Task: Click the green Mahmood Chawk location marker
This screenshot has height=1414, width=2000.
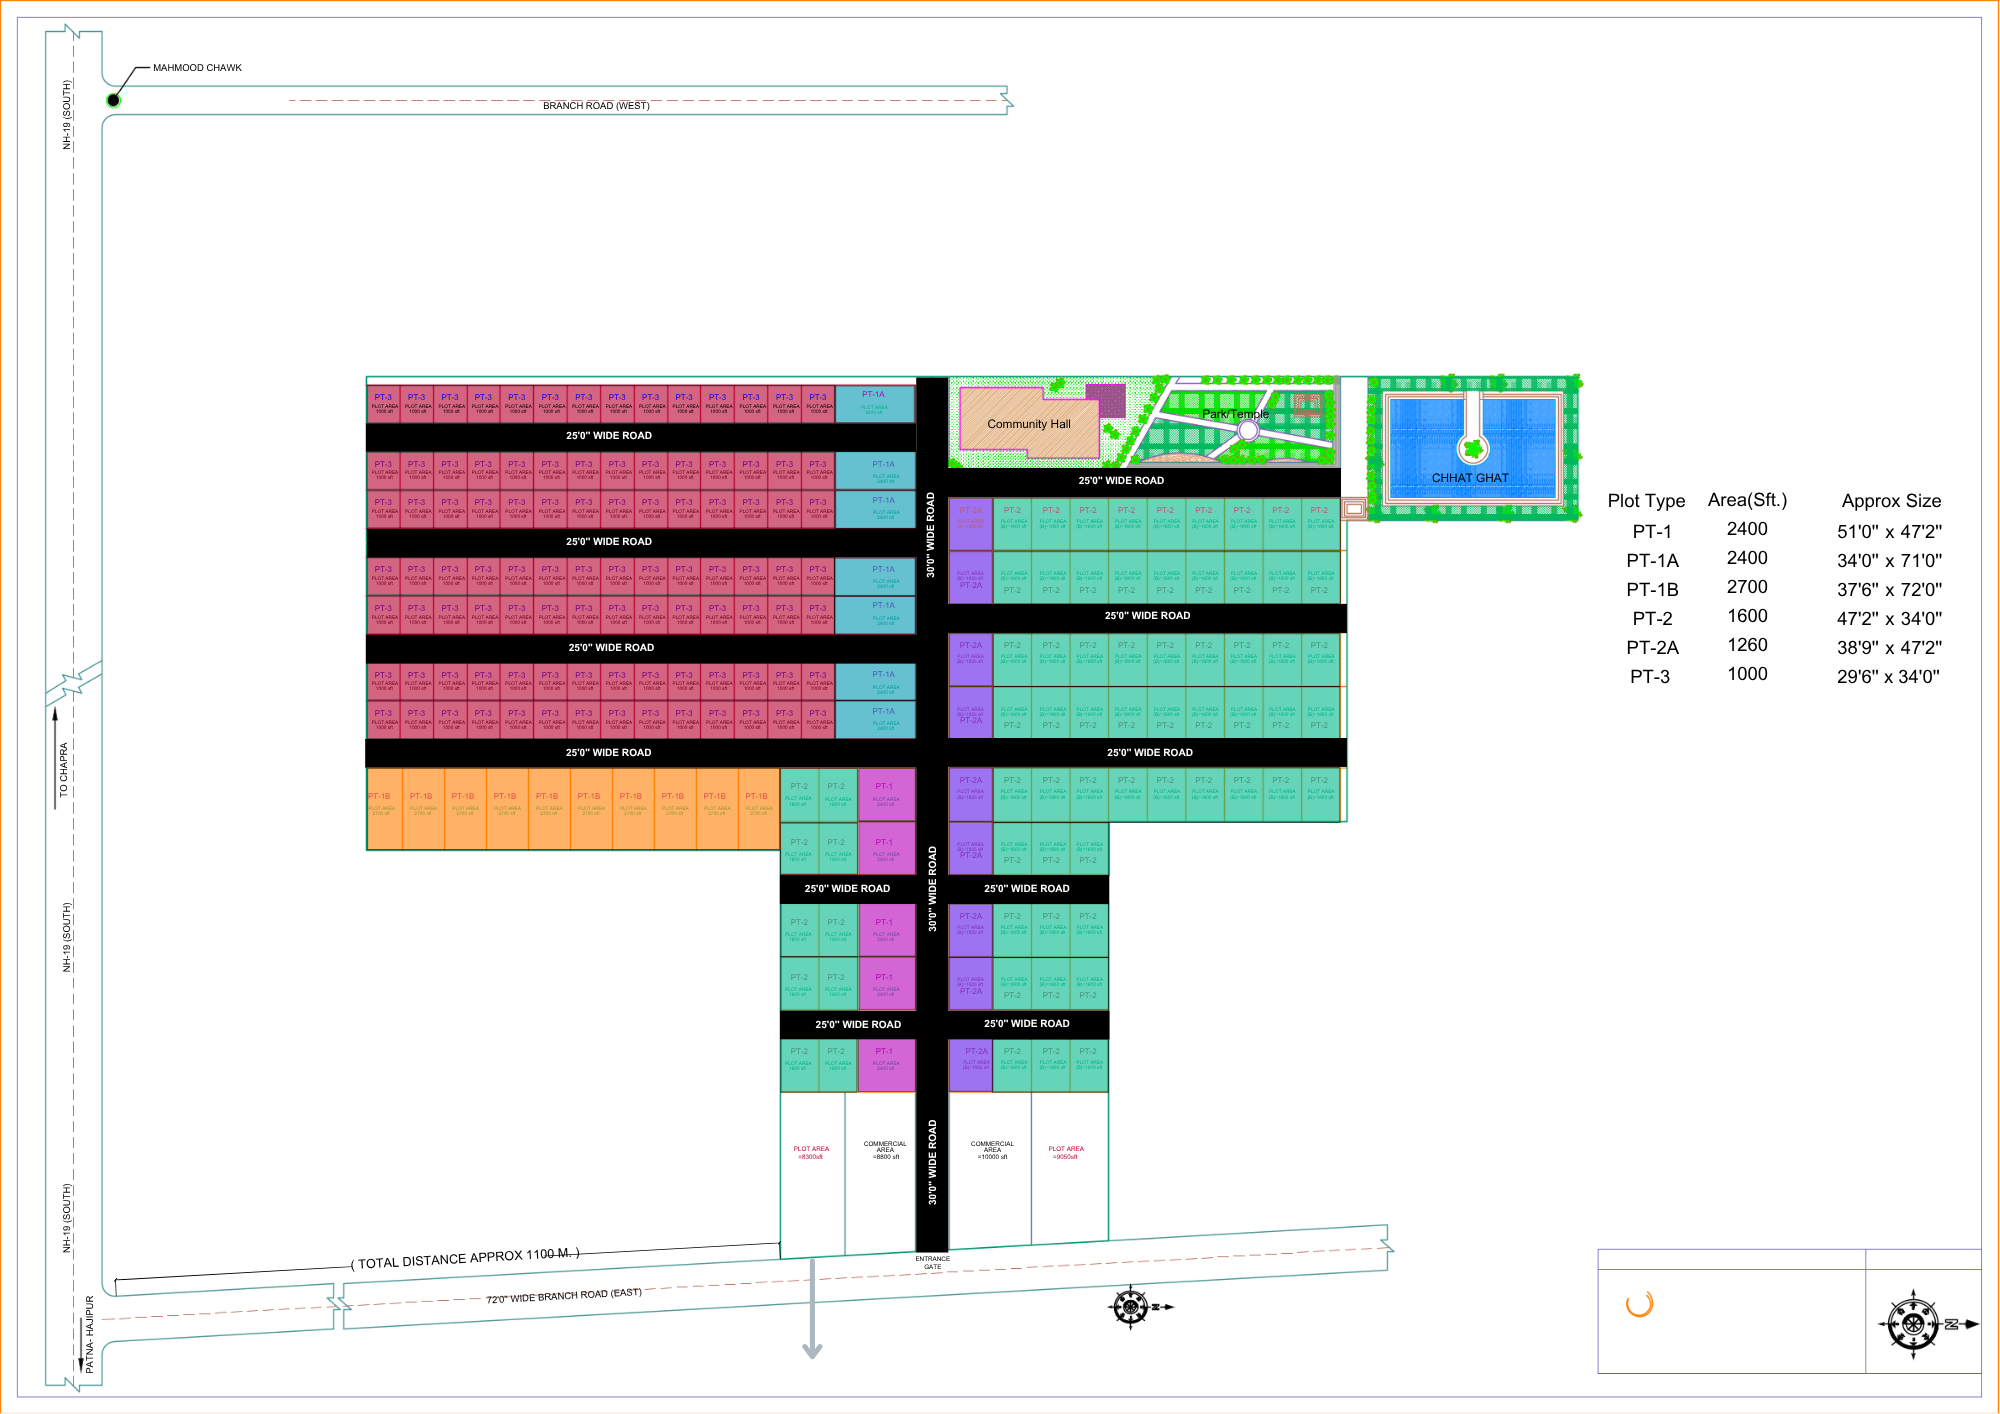Action: [114, 100]
